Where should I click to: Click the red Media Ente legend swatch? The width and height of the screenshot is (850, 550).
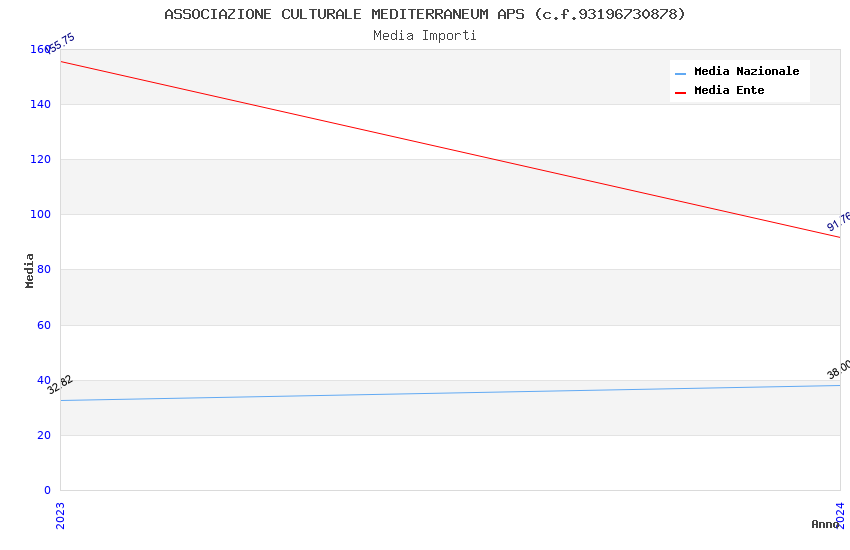(x=680, y=93)
